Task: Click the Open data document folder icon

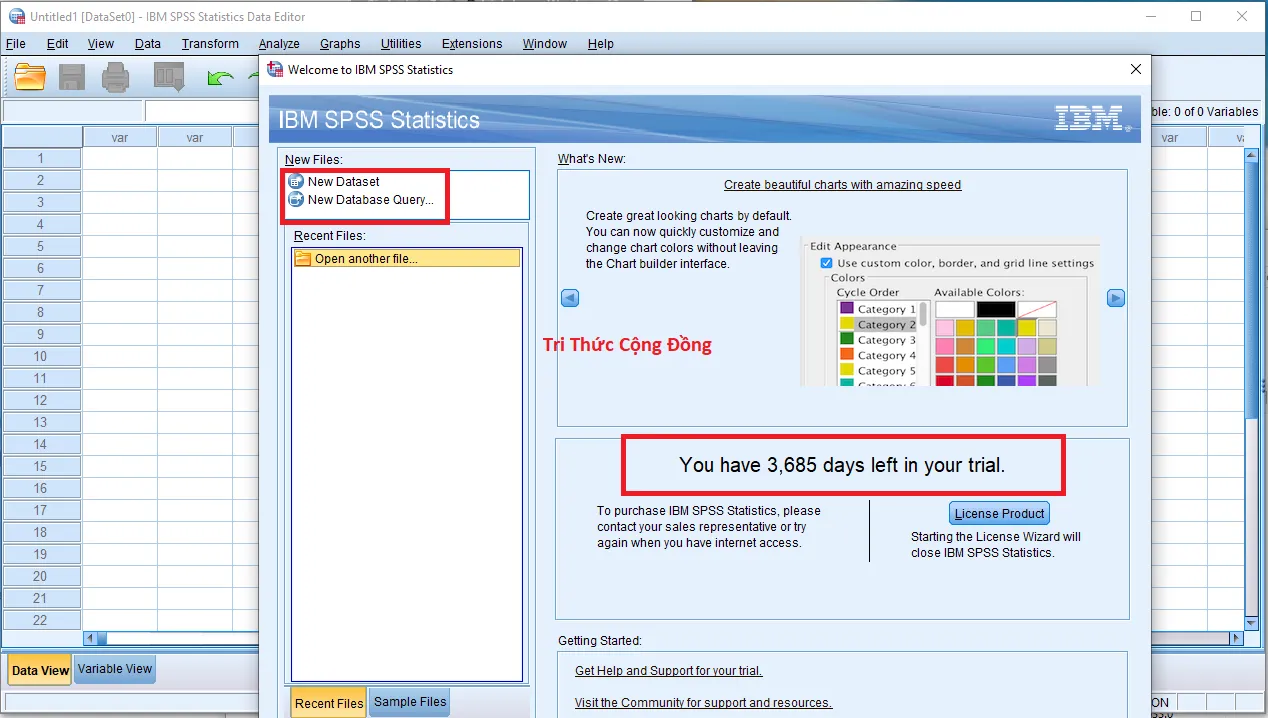Action: click(x=30, y=77)
